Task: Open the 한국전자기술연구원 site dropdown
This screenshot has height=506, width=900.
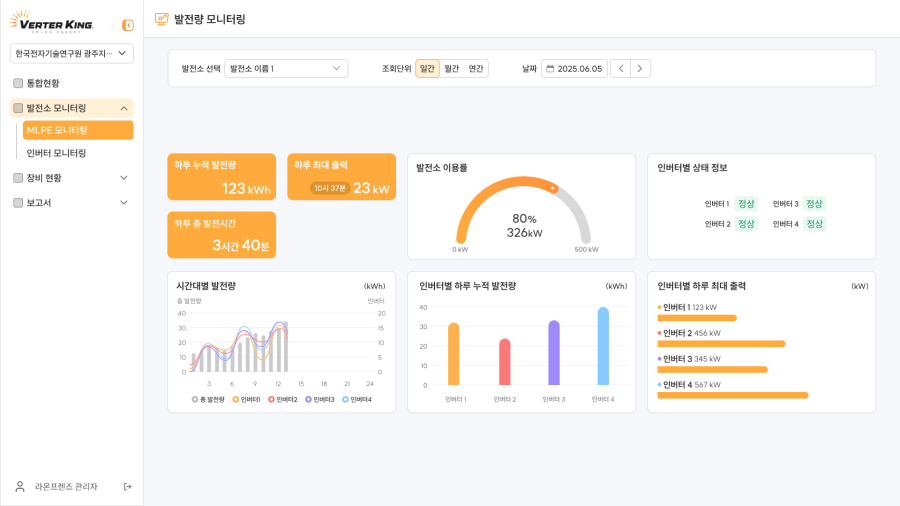Action: (71, 53)
